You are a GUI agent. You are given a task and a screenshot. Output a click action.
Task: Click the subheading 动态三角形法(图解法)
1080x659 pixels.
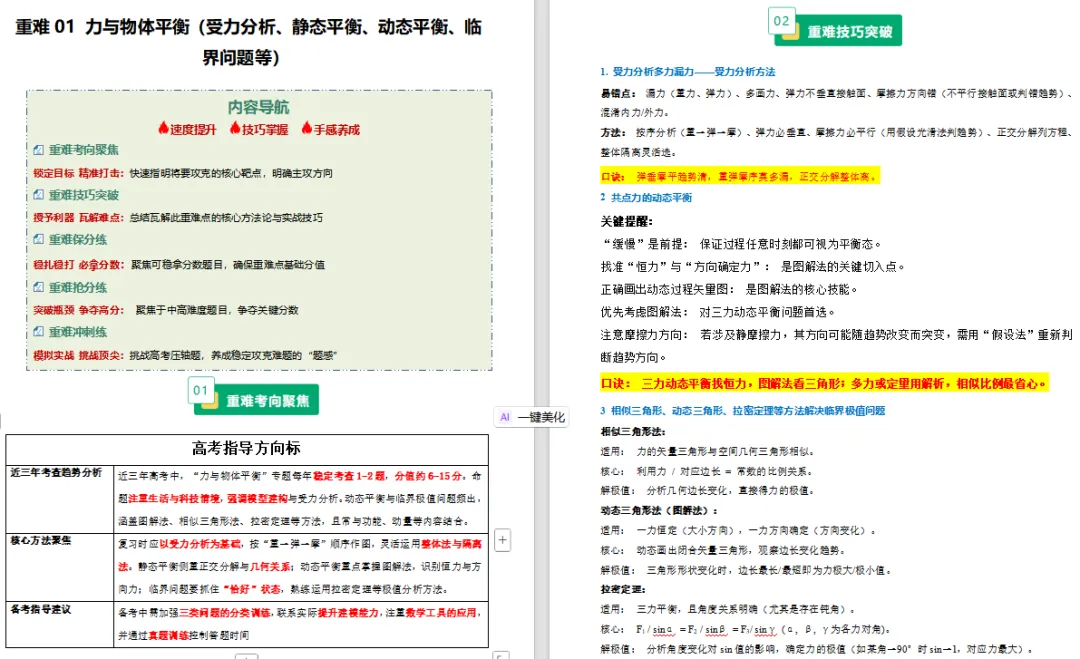pyautogui.click(x=659, y=511)
